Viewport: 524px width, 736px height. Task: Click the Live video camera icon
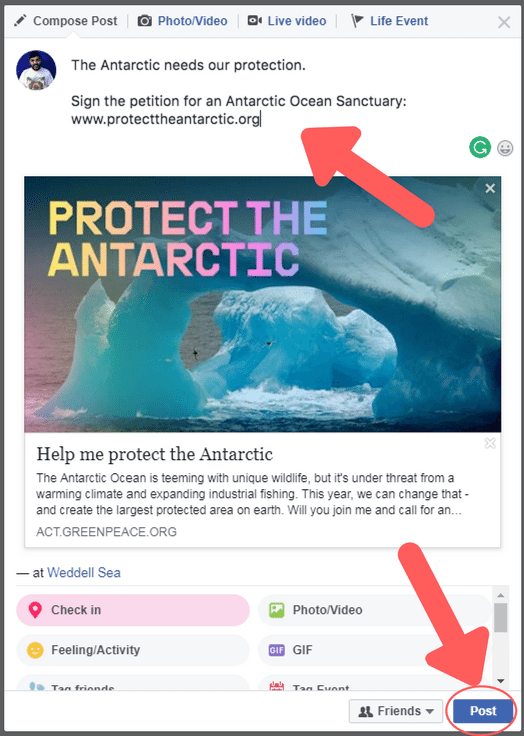(254, 21)
